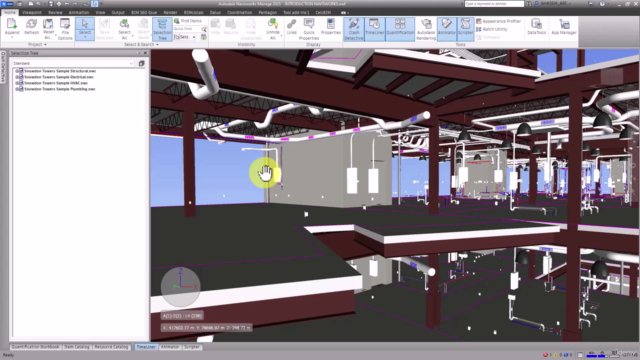Open the Find Items window
Screen dimensions: 640x360
pos(188,21)
